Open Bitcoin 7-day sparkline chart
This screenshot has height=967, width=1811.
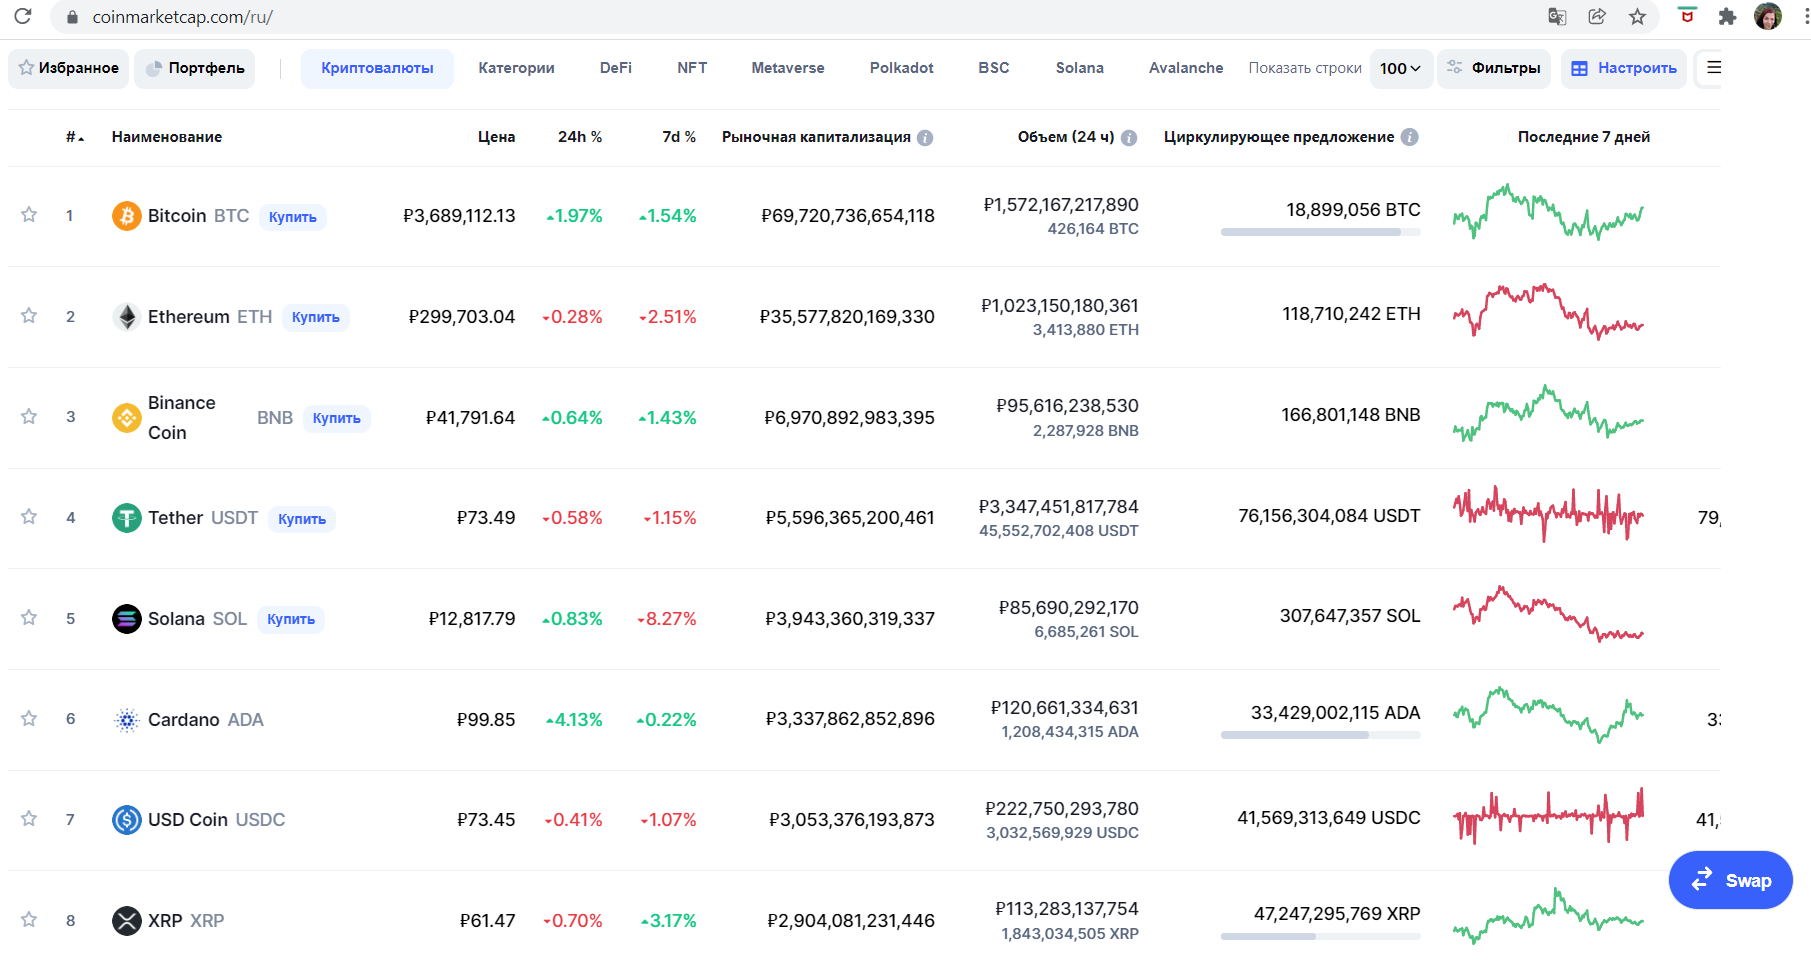tap(1548, 211)
